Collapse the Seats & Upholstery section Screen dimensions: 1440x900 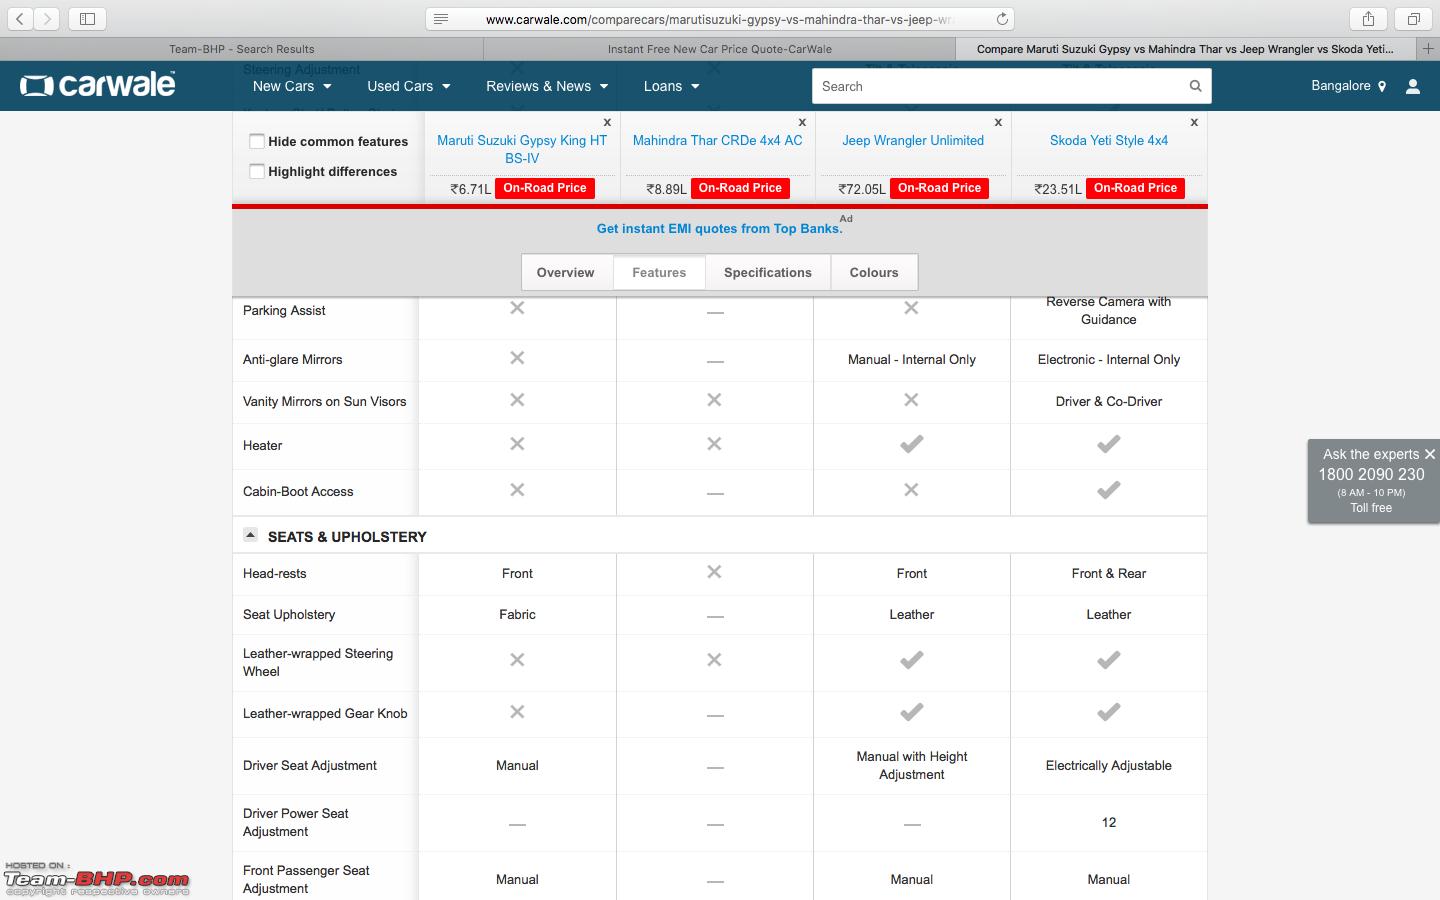[250, 535]
